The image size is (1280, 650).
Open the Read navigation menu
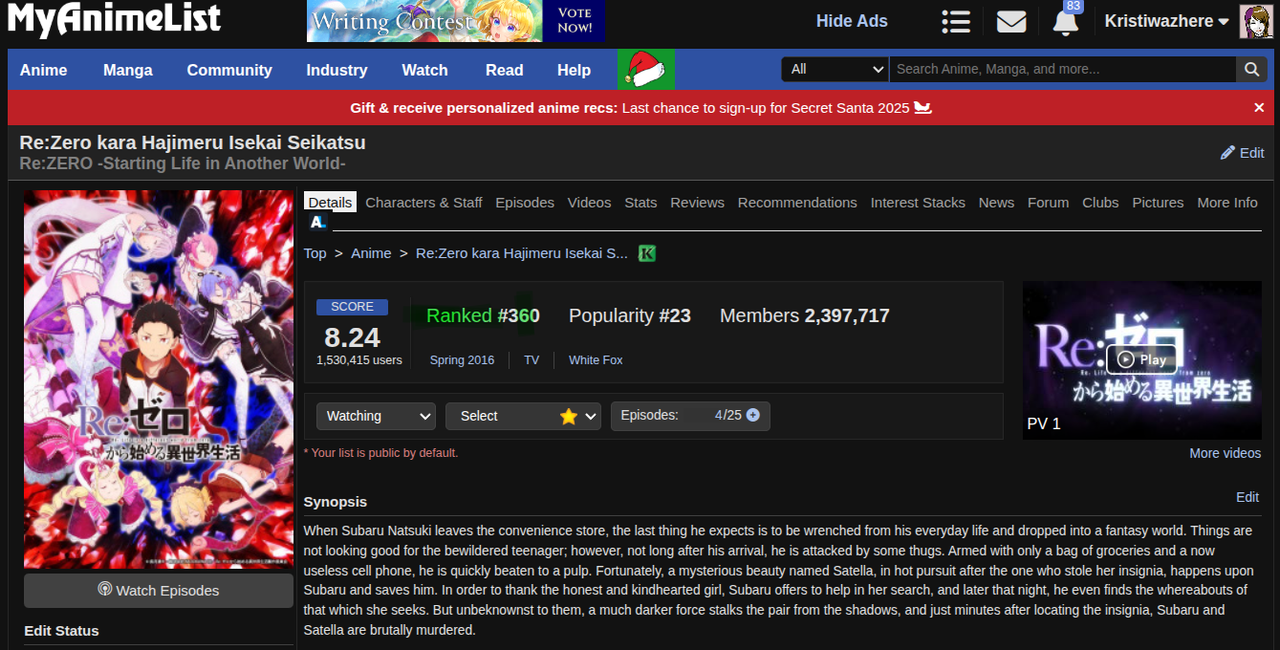504,70
